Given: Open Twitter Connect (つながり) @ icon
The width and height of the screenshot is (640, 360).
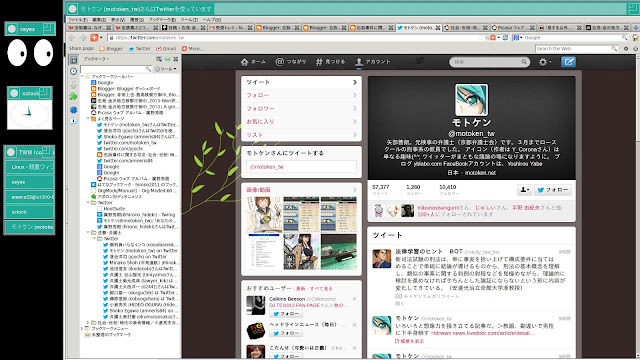Looking at the screenshot, I should click(x=280, y=62).
